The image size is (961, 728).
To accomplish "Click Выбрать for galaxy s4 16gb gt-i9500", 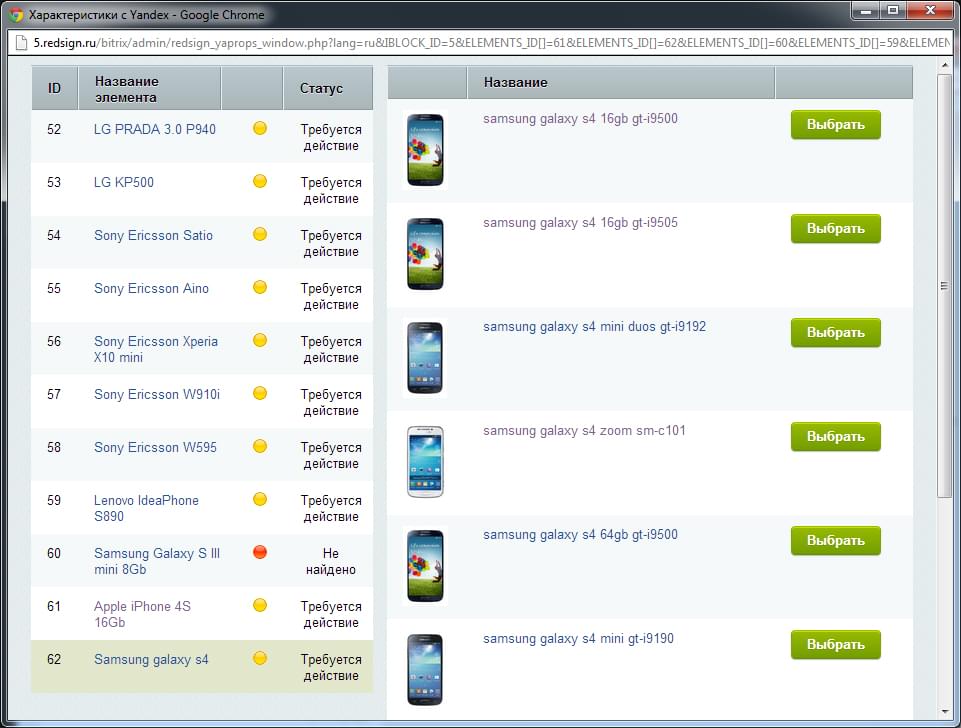I will click(835, 124).
